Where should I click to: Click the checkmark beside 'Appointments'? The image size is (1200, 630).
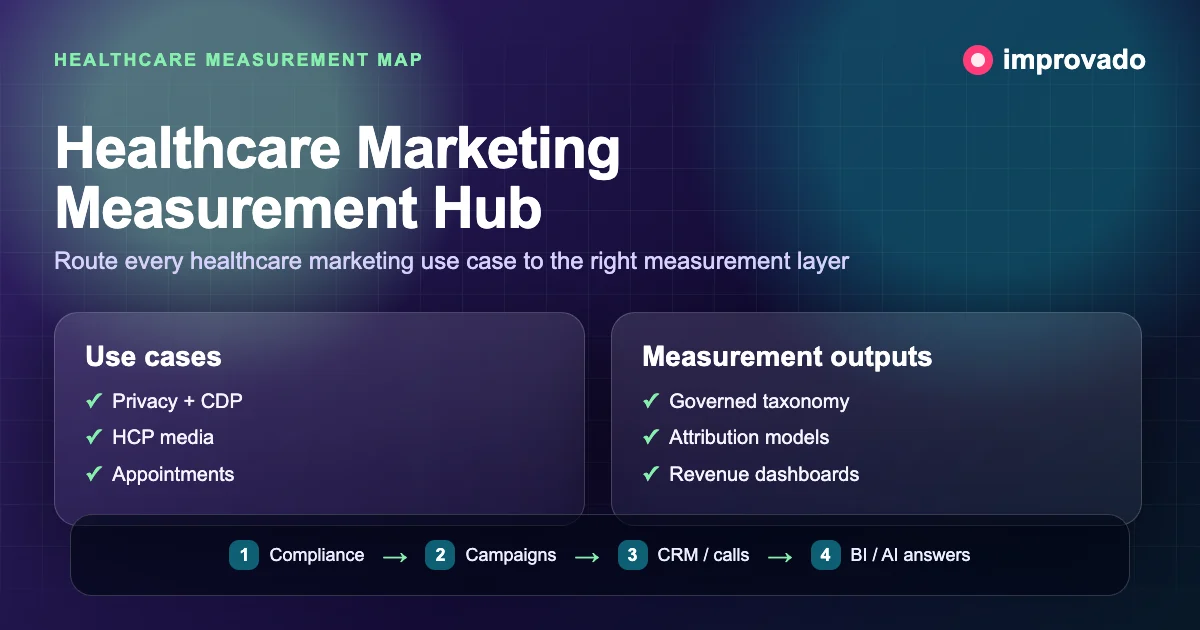coord(94,474)
